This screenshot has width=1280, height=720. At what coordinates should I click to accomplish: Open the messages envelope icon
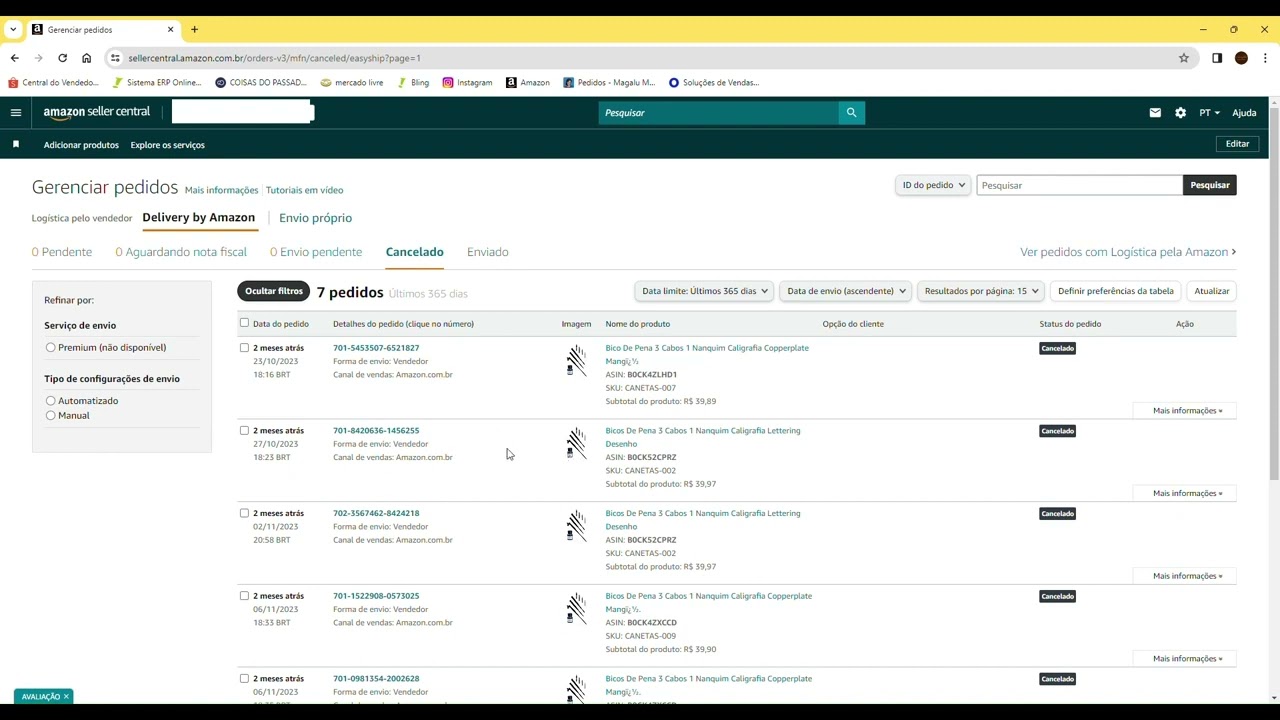1155,113
